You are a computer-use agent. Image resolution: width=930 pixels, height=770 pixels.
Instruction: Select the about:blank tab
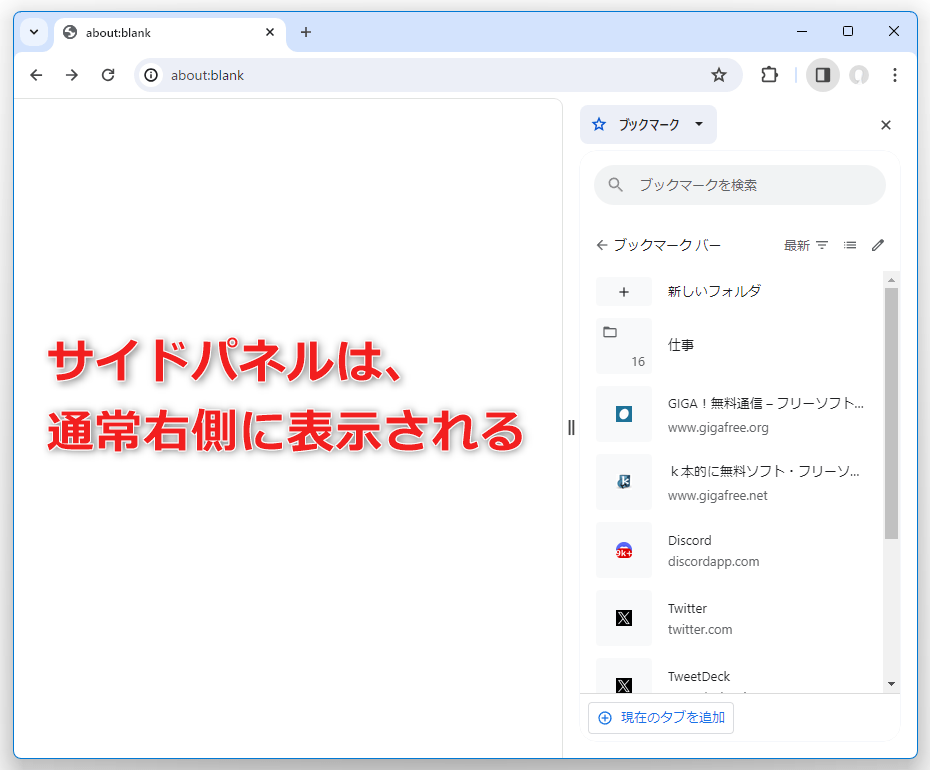pos(170,33)
